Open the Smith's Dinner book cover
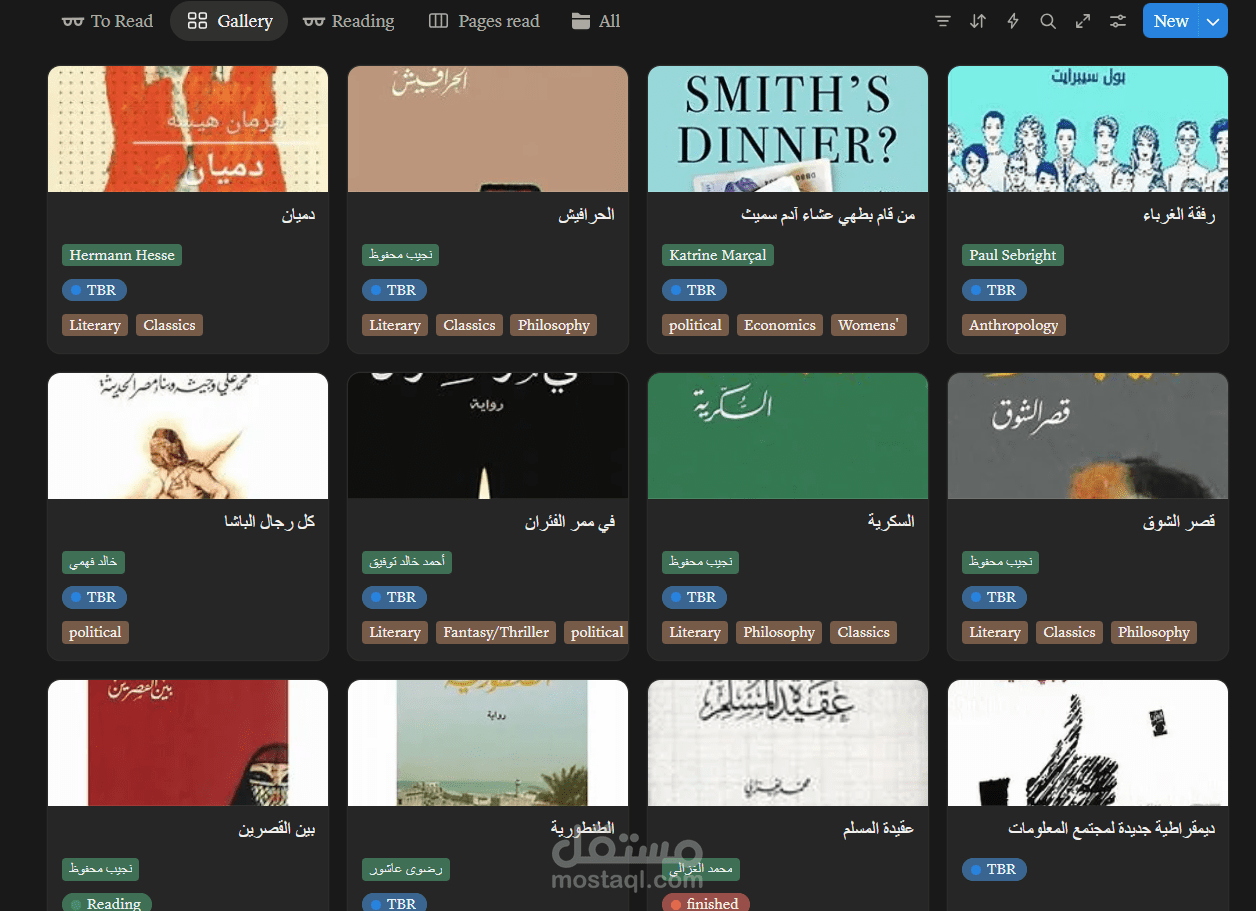The image size is (1256, 911). coord(788,129)
